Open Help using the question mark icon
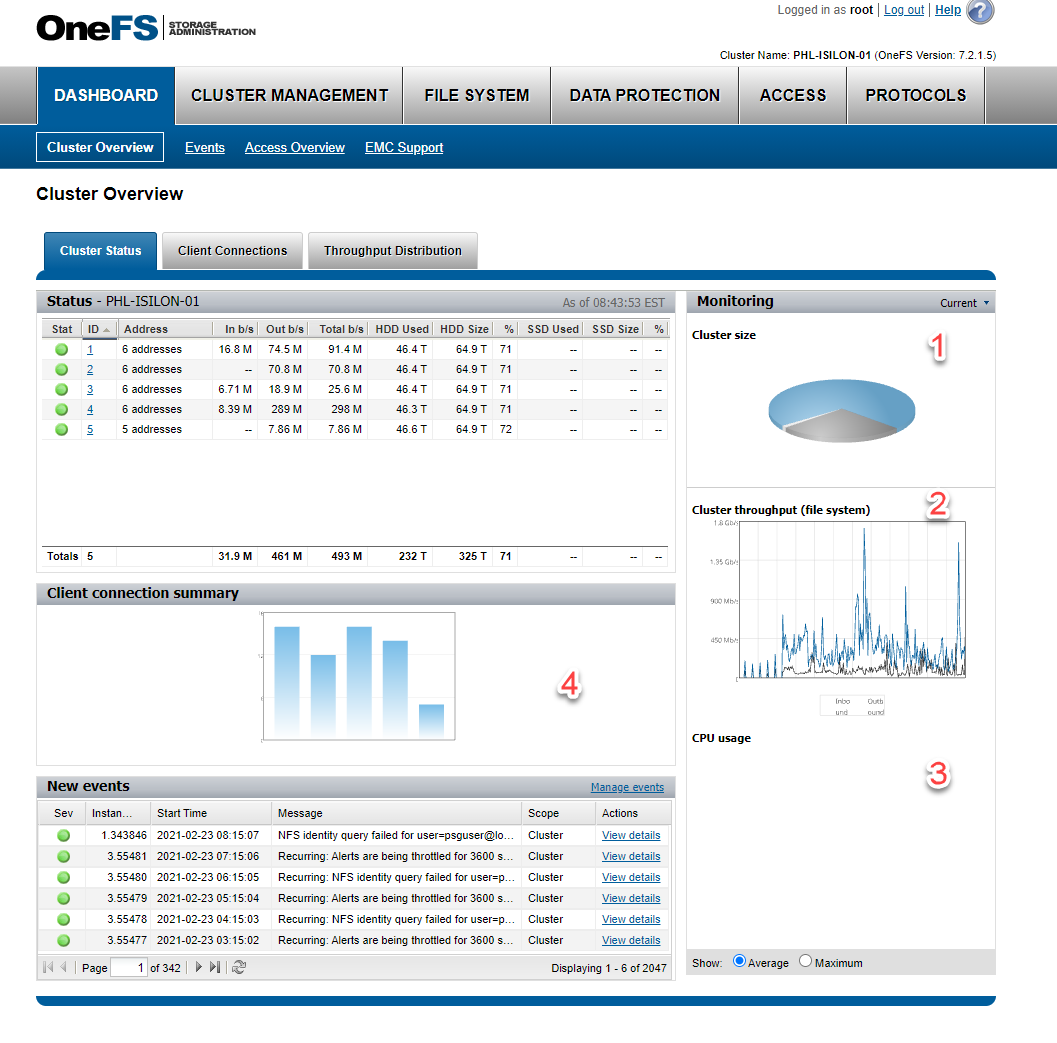The height and width of the screenshot is (1043, 1057). pyautogui.click(x=978, y=12)
